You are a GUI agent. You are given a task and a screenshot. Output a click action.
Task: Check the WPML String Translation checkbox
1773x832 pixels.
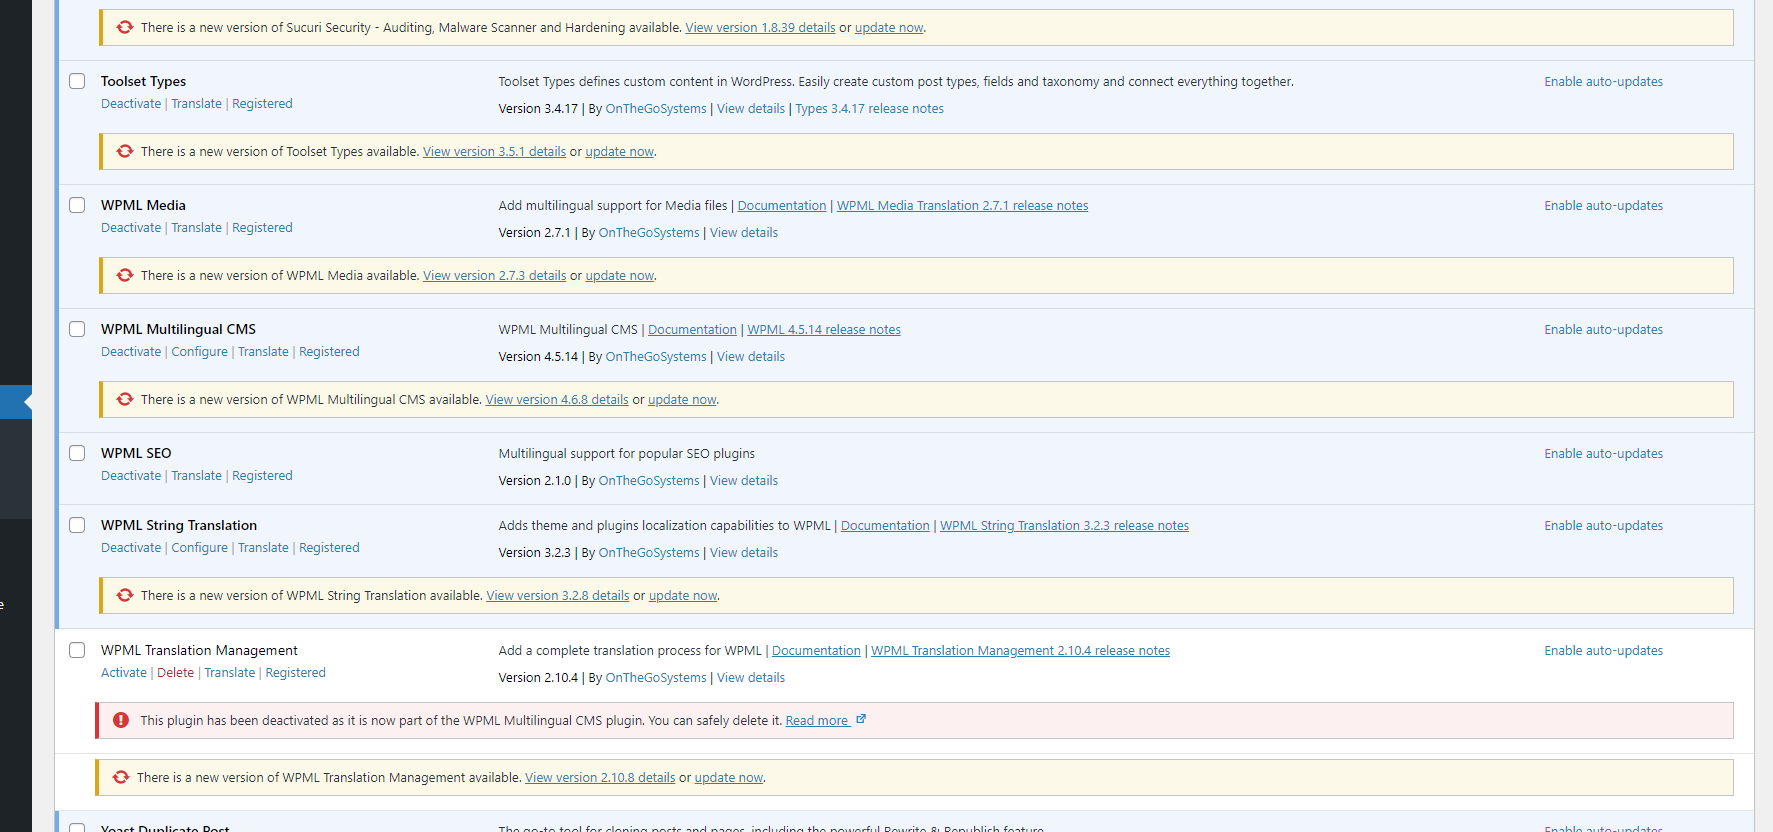tap(77, 525)
